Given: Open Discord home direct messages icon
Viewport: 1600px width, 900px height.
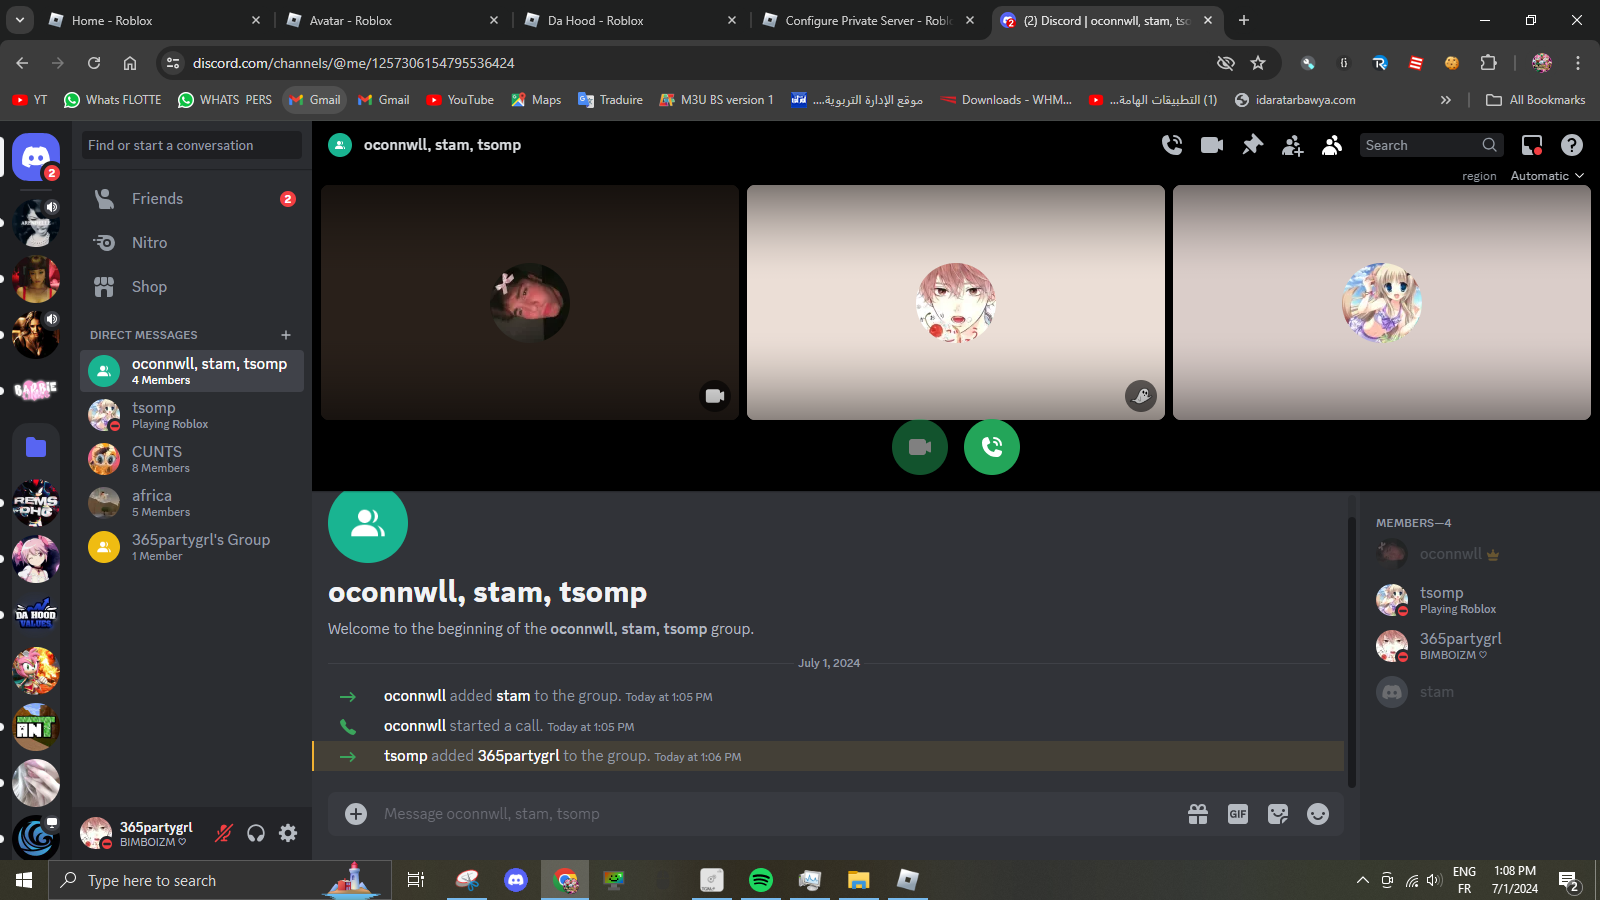Looking at the screenshot, I should pos(36,157).
